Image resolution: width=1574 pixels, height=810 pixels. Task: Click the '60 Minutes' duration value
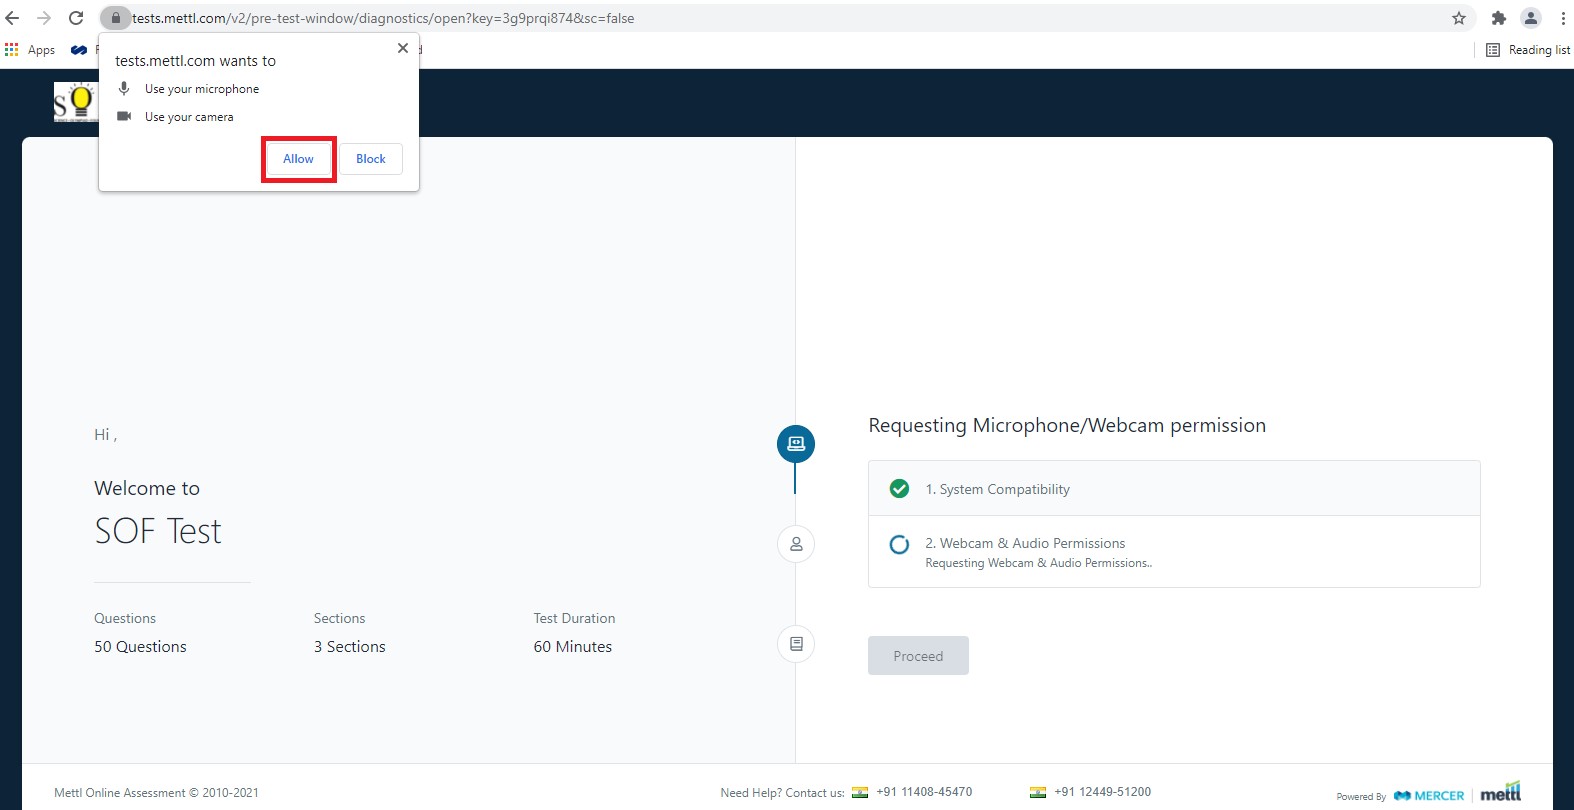tap(573, 647)
